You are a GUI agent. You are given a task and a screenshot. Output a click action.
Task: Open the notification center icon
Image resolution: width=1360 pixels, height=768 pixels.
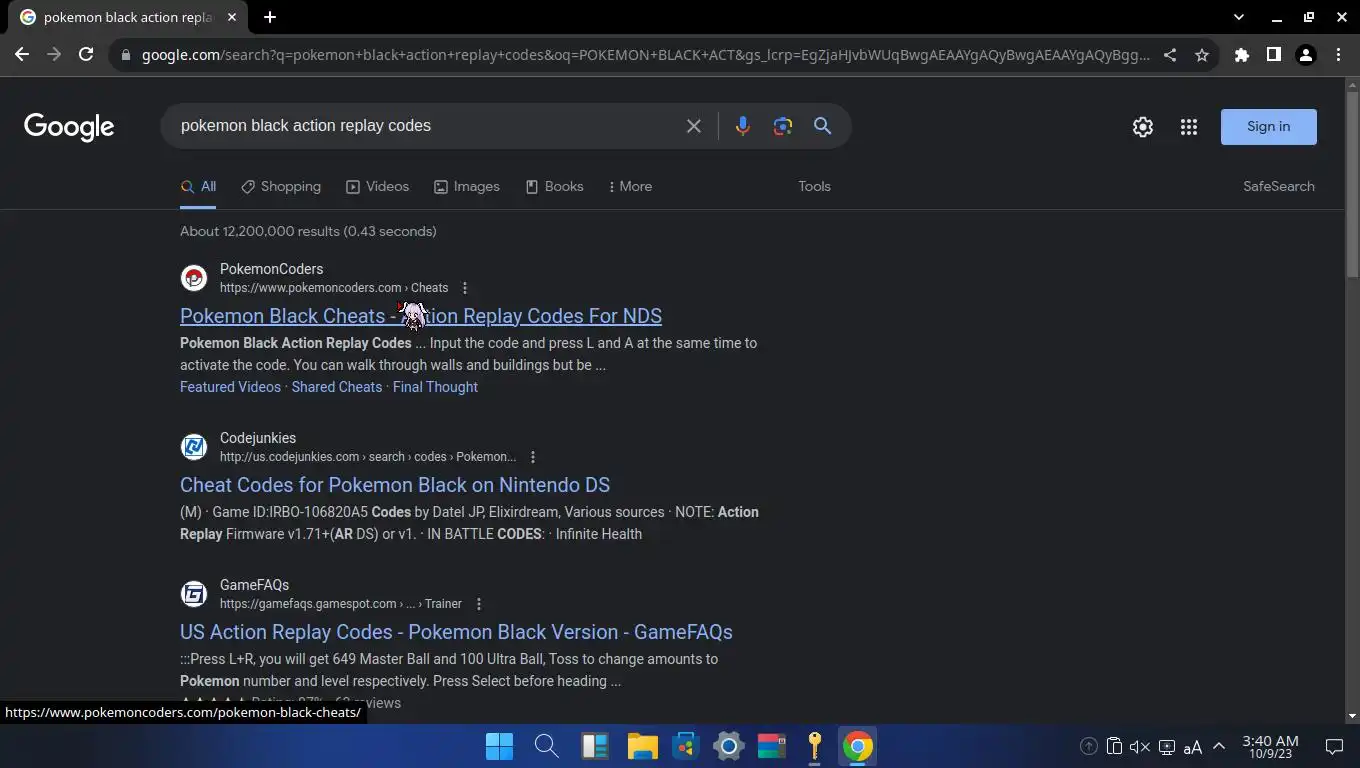tap(1334, 747)
